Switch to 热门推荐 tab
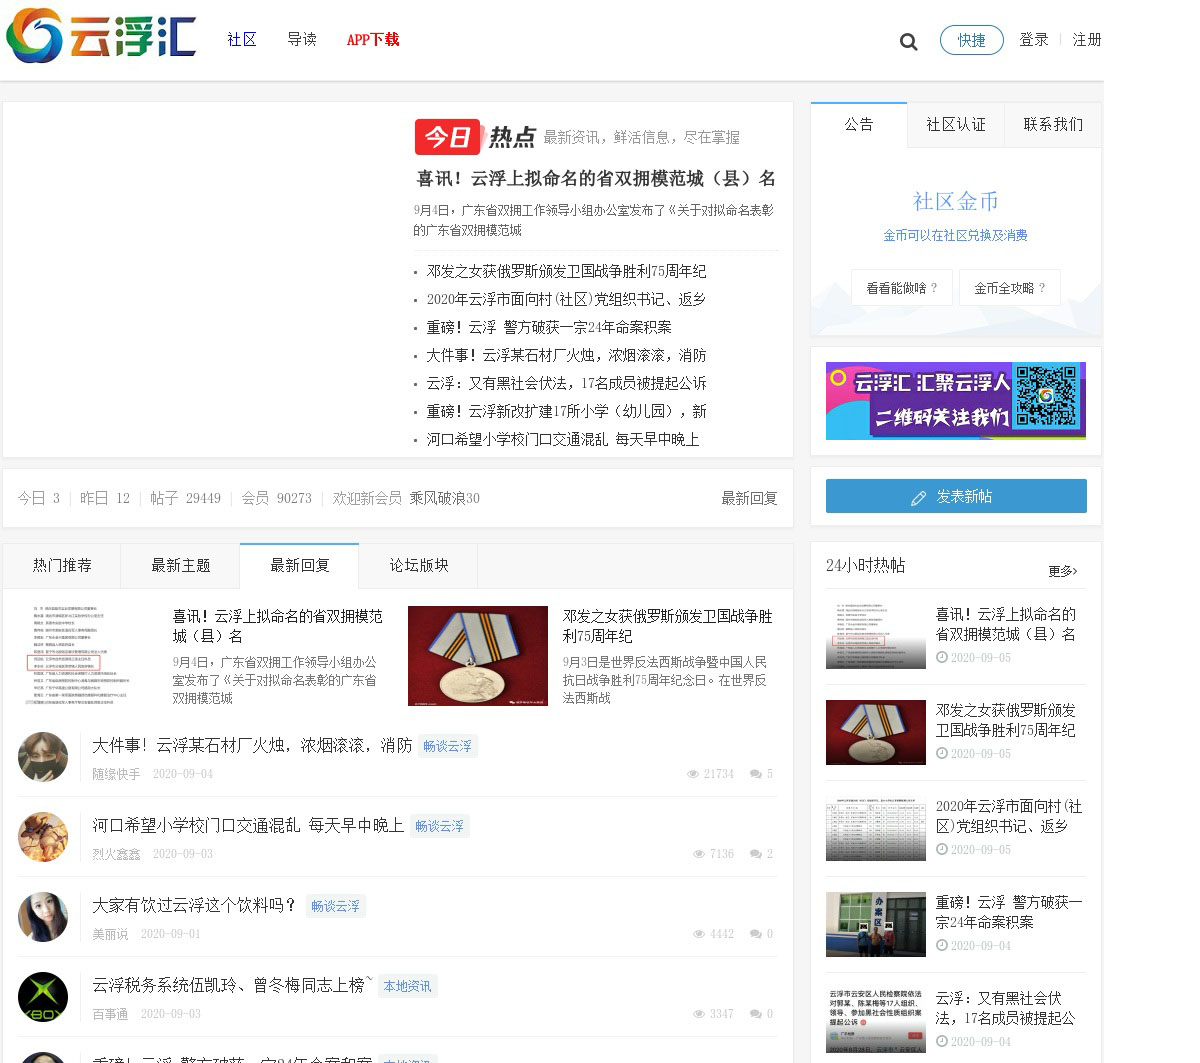1200x1063 pixels. [62, 566]
